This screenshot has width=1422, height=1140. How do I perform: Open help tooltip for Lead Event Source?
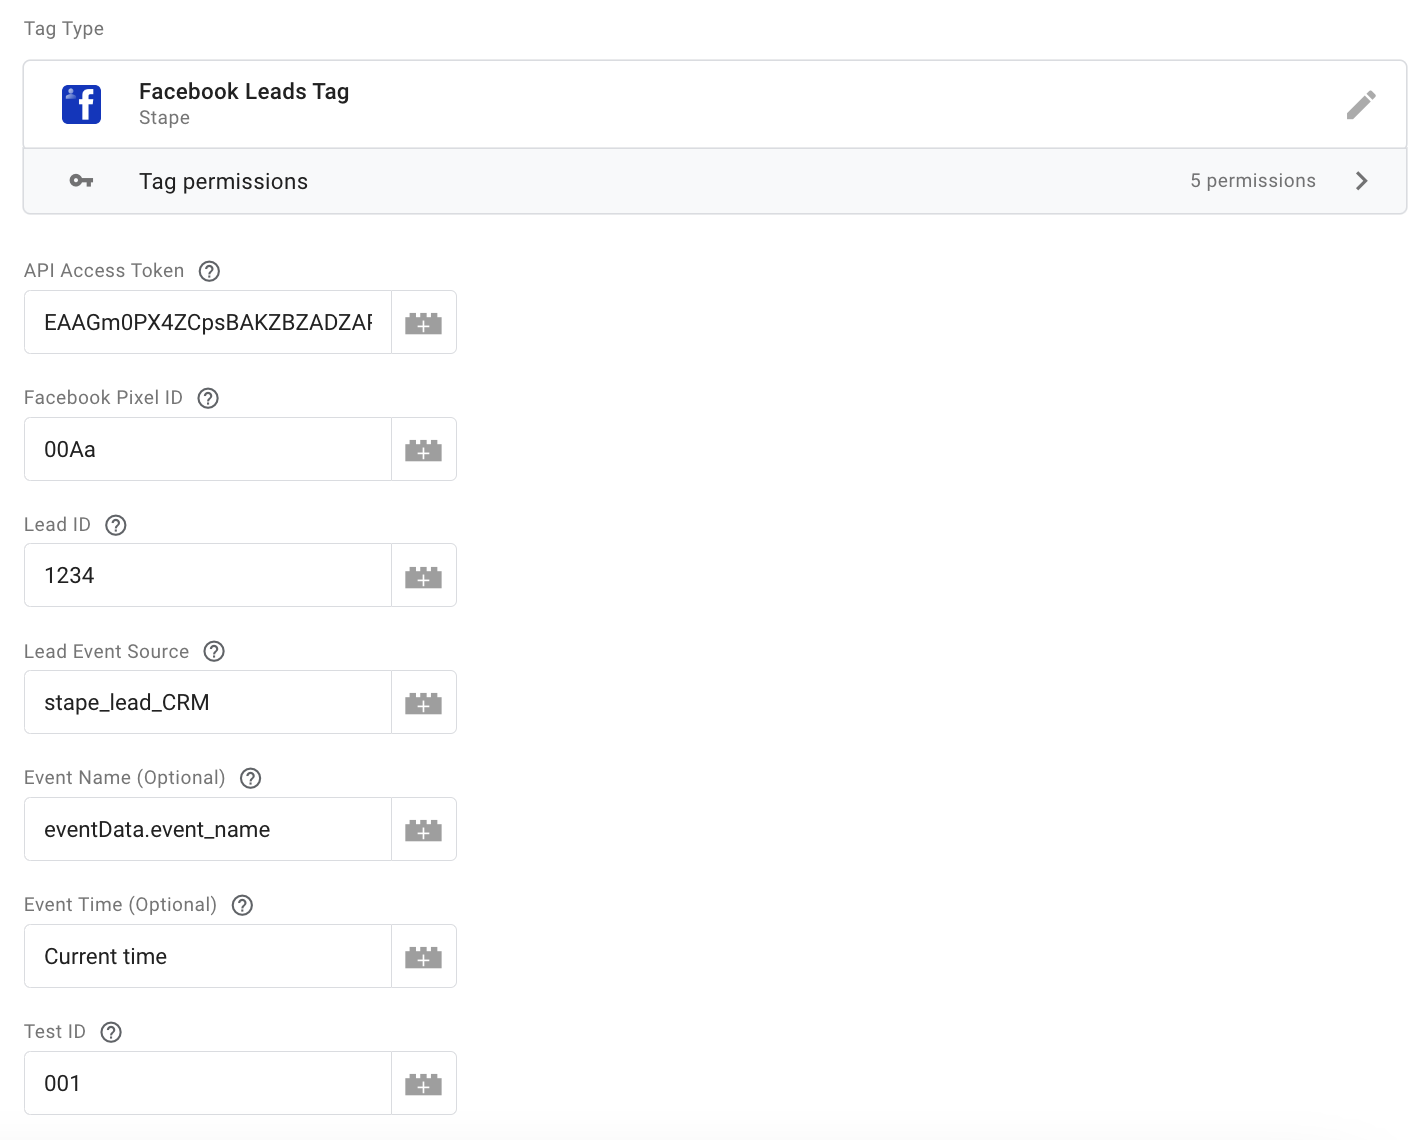click(213, 651)
